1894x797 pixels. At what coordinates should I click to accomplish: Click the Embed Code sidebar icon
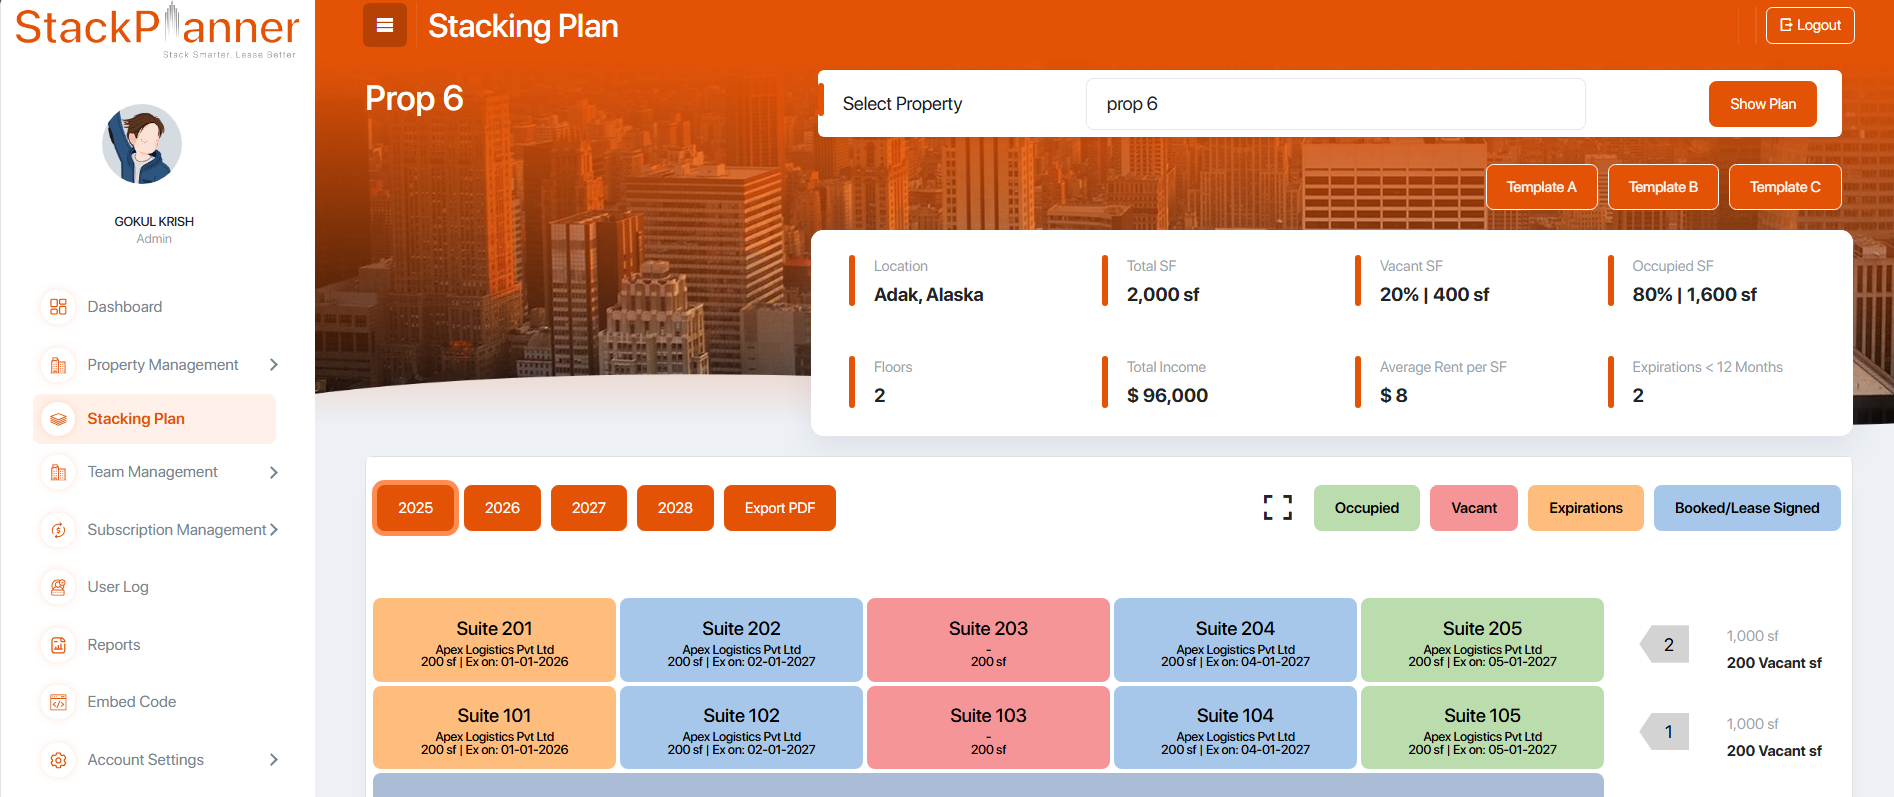click(x=58, y=702)
